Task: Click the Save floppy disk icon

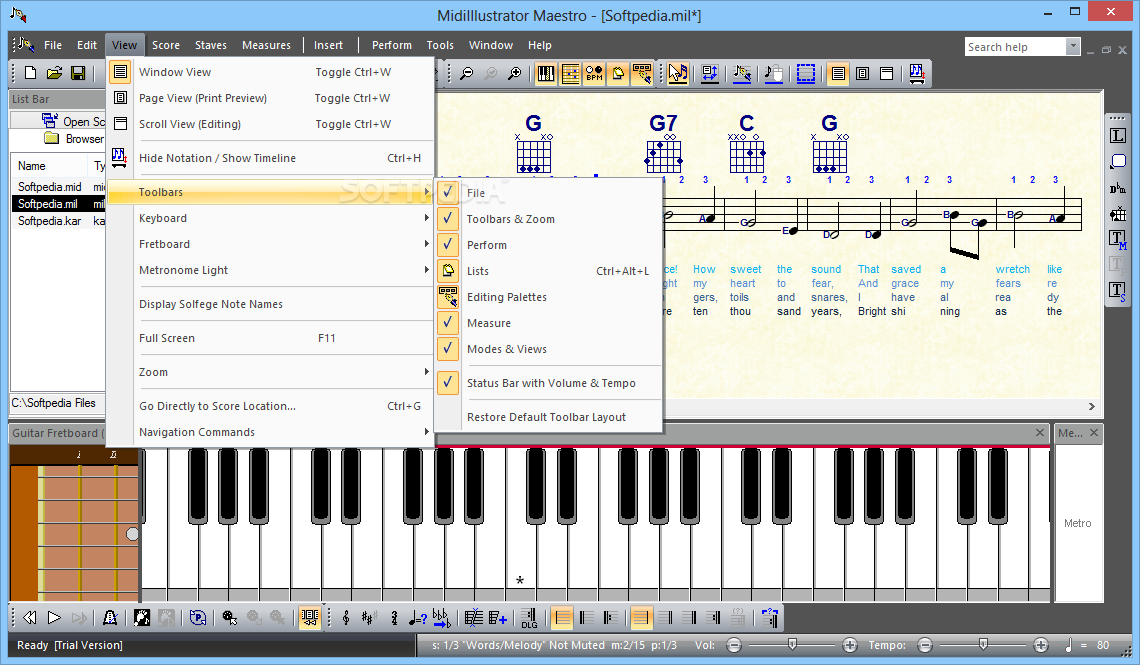Action: click(x=78, y=73)
